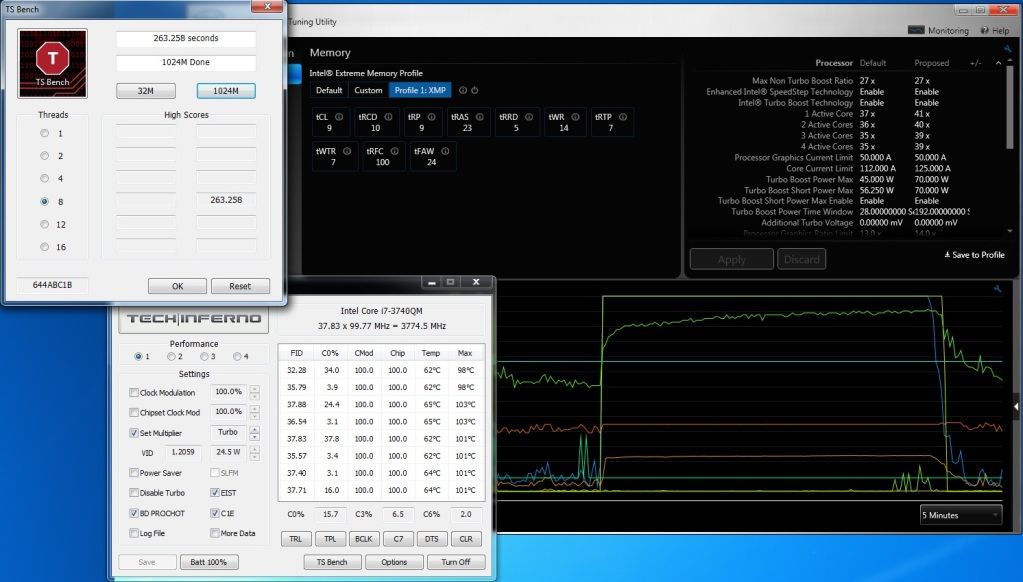
Task: Select Performance profile 3 in ThrottleStop
Action: point(204,356)
